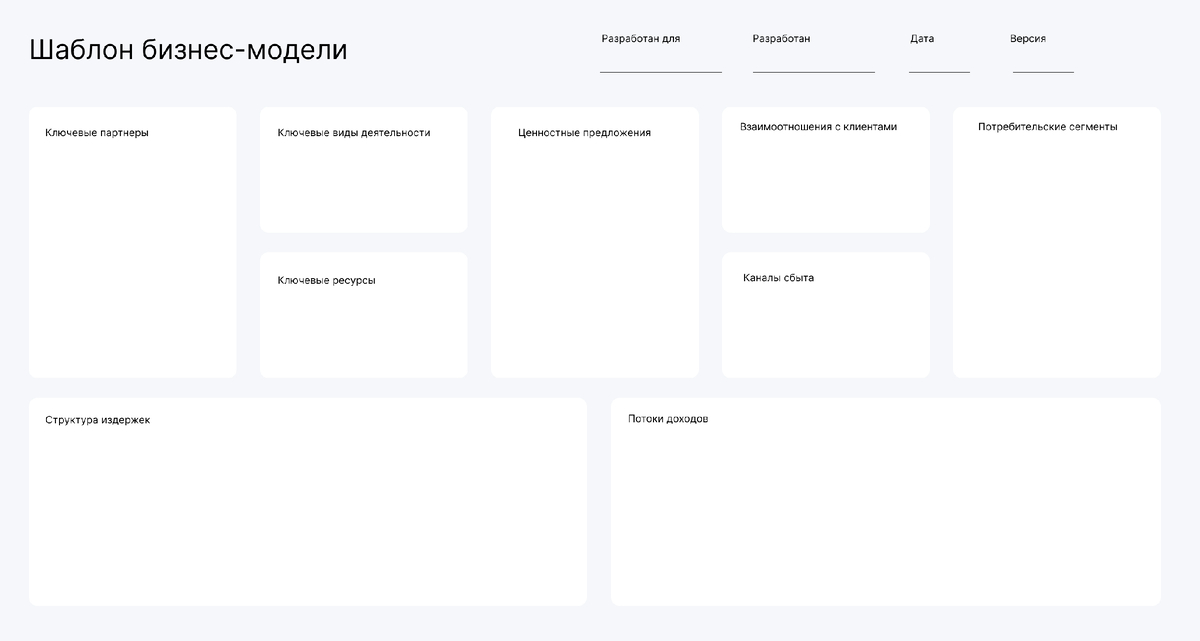Click the 'Взаимоотношения с клиентами' card
Image resolution: width=1200 pixels, height=641 pixels.
(826, 170)
